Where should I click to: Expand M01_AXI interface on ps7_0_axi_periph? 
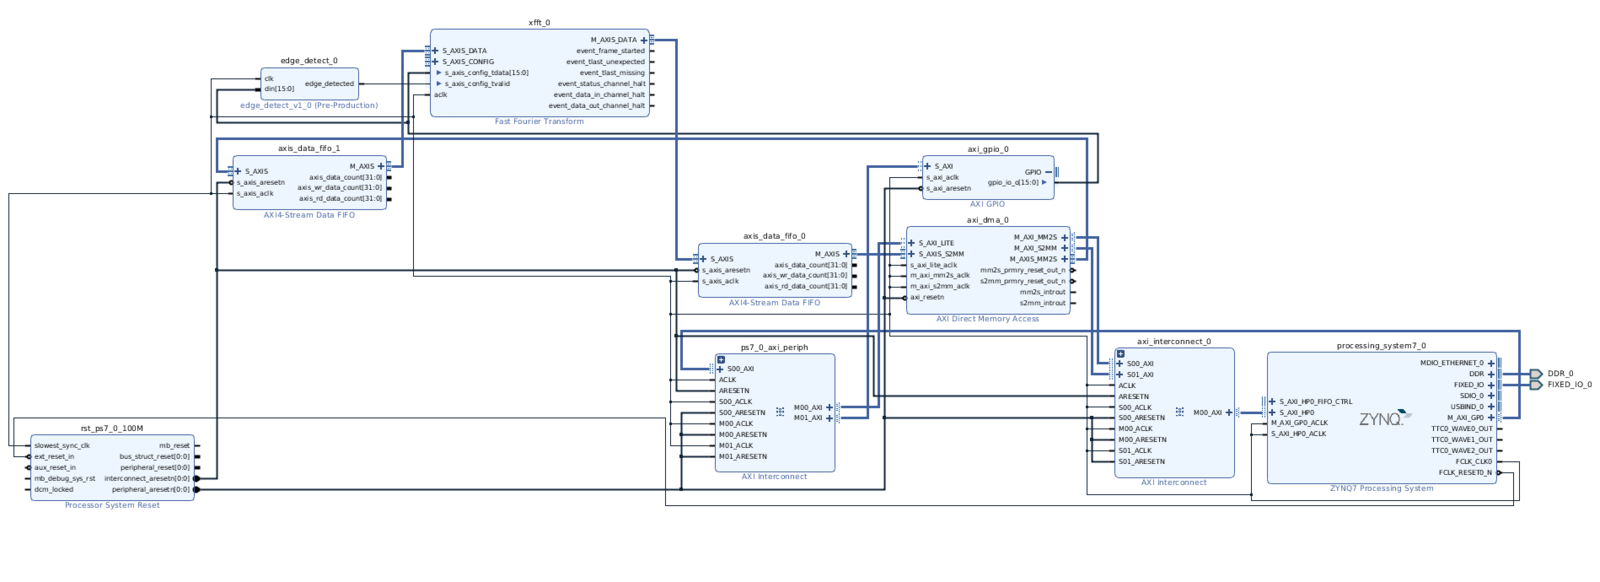tap(829, 418)
